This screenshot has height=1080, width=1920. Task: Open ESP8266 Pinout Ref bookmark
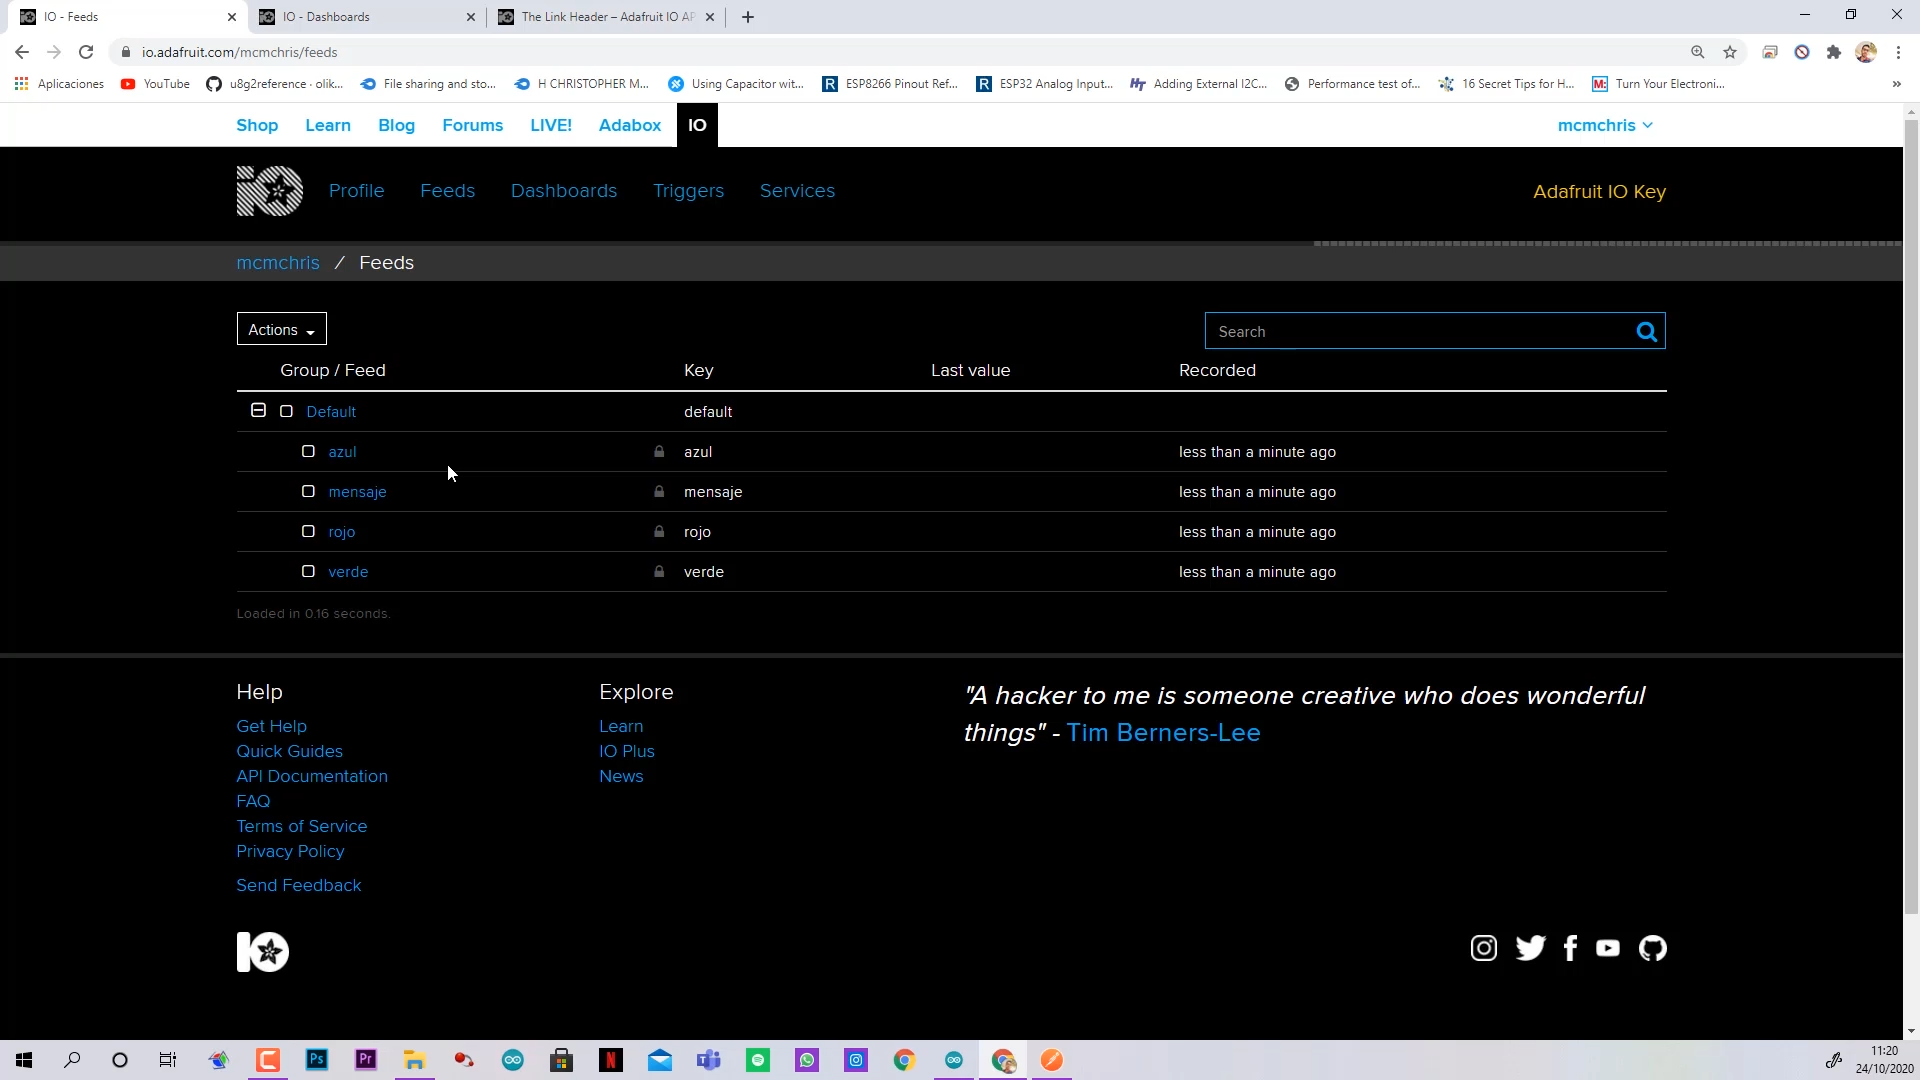890,84
